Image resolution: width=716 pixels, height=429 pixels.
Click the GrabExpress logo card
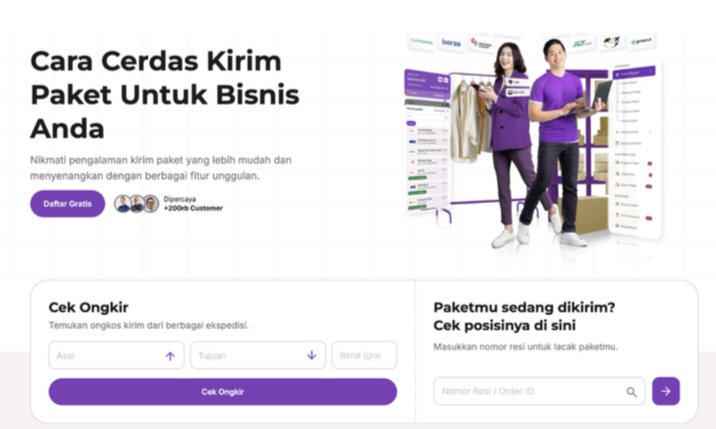[421, 42]
